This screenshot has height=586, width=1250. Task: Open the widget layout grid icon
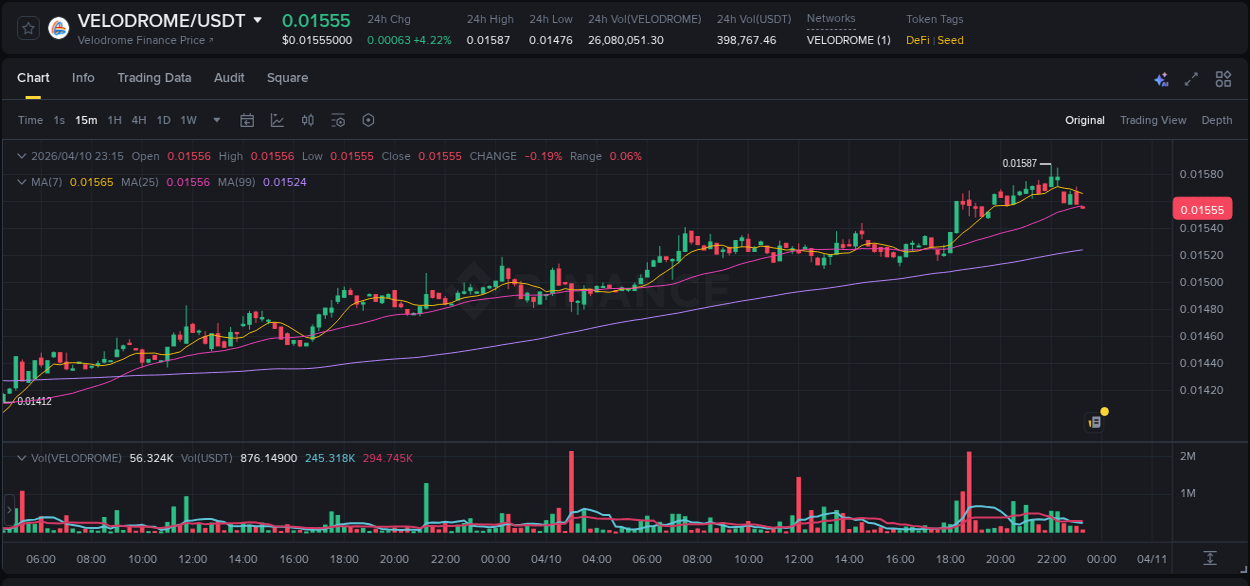tap(1223, 78)
